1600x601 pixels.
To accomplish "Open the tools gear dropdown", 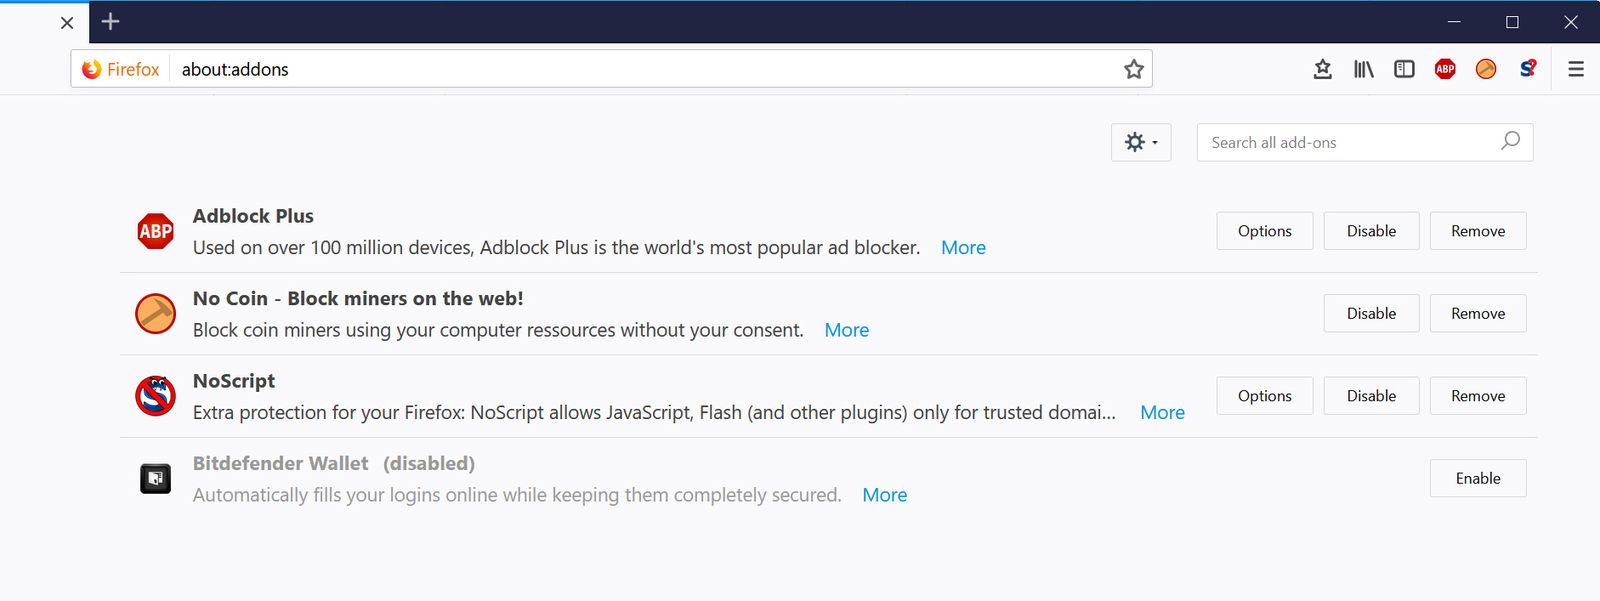I will 1140,142.
